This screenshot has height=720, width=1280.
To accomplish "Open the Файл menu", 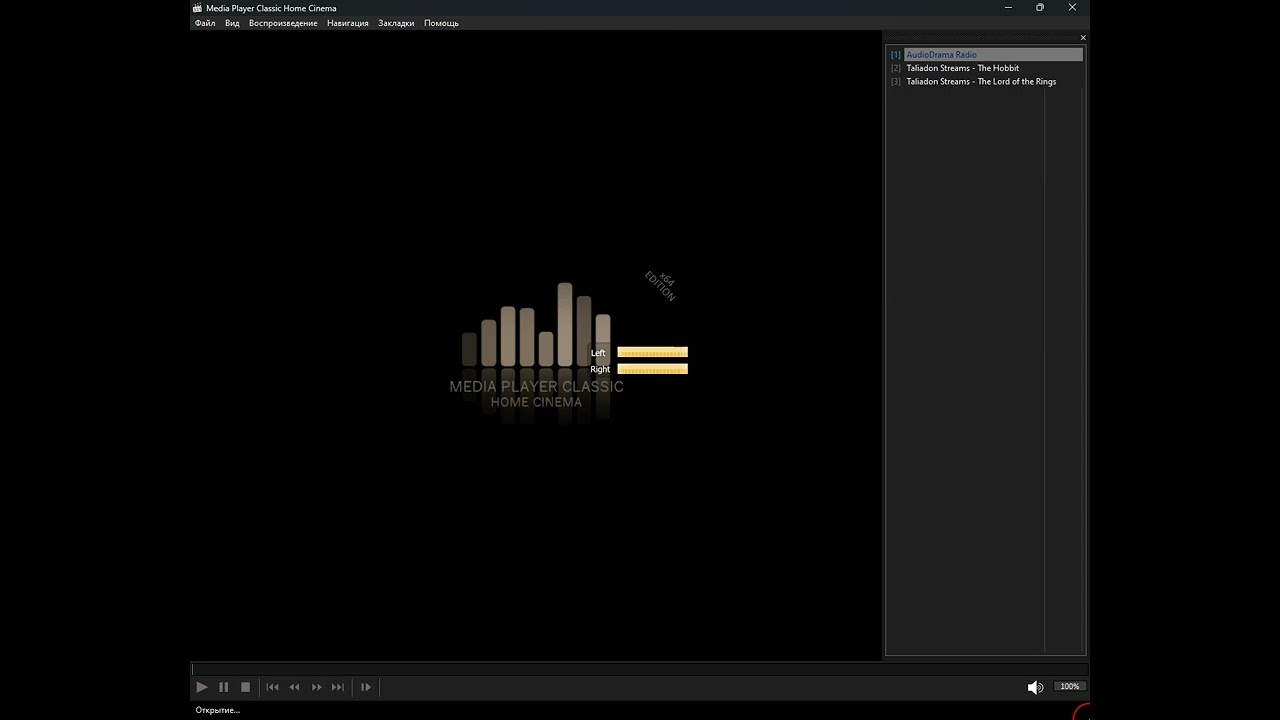I will (205, 23).
